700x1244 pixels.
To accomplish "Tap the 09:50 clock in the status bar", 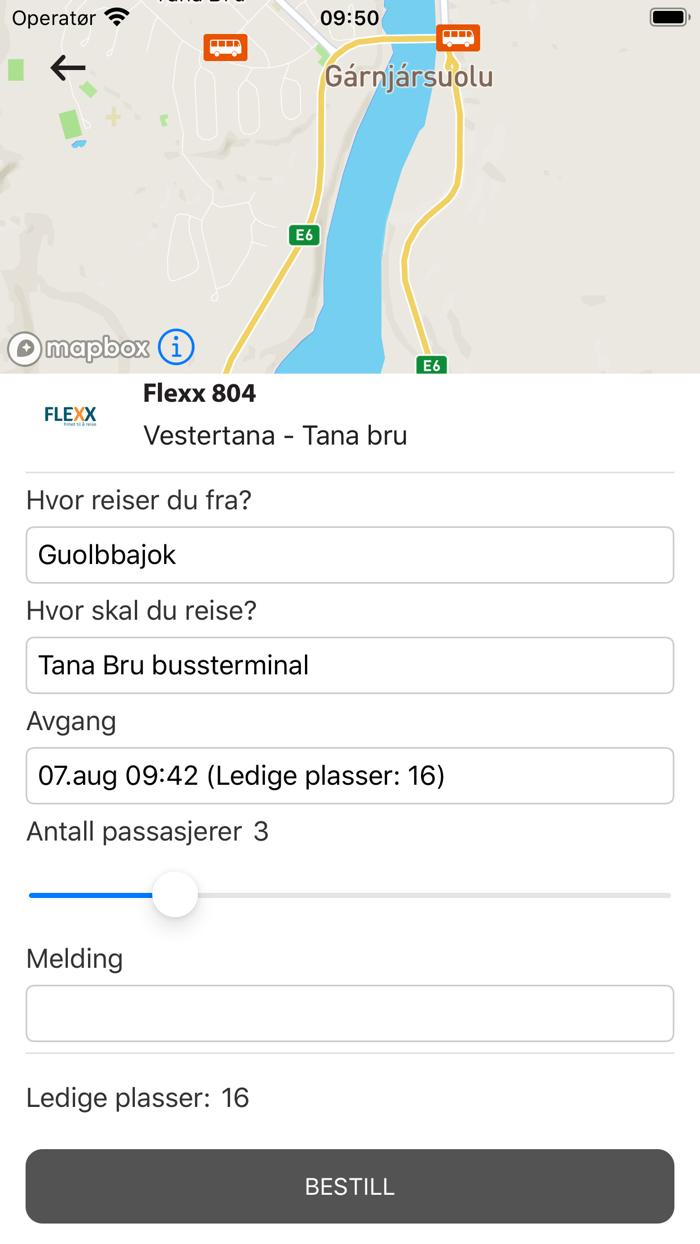I will [349, 17].
